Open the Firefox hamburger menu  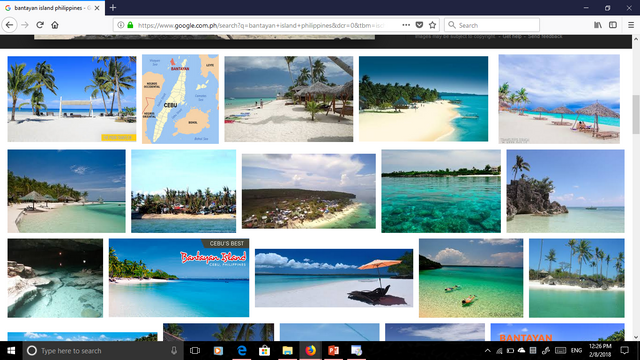pos(631,25)
